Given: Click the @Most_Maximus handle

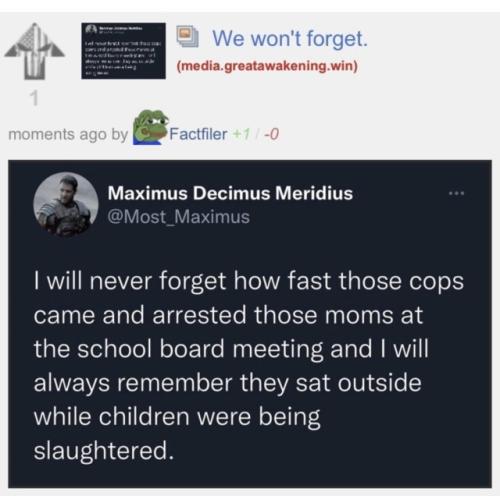Looking at the screenshot, I should tap(178, 217).
